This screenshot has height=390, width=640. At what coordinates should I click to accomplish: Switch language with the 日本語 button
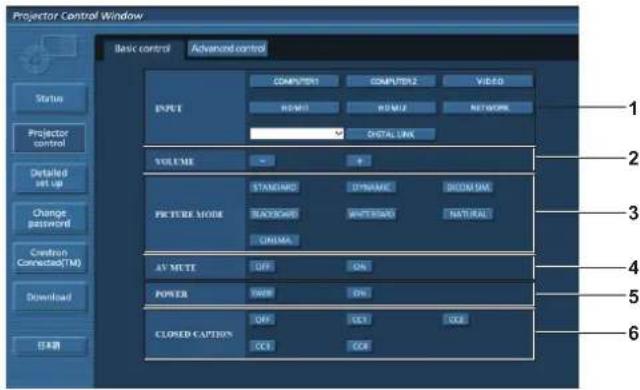tap(49, 346)
